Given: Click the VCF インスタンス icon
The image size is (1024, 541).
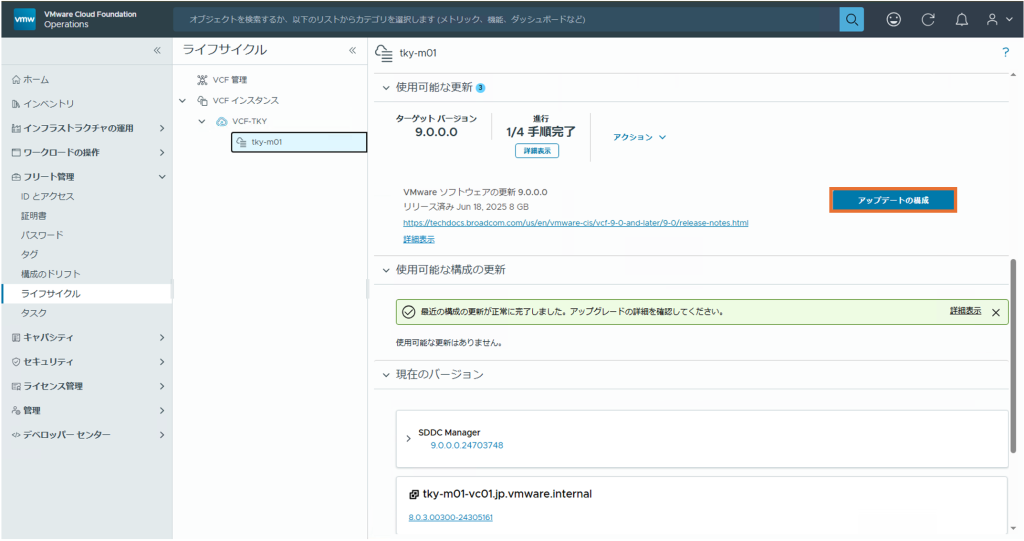Looking at the screenshot, I should pyautogui.click(x=202, y=101).
